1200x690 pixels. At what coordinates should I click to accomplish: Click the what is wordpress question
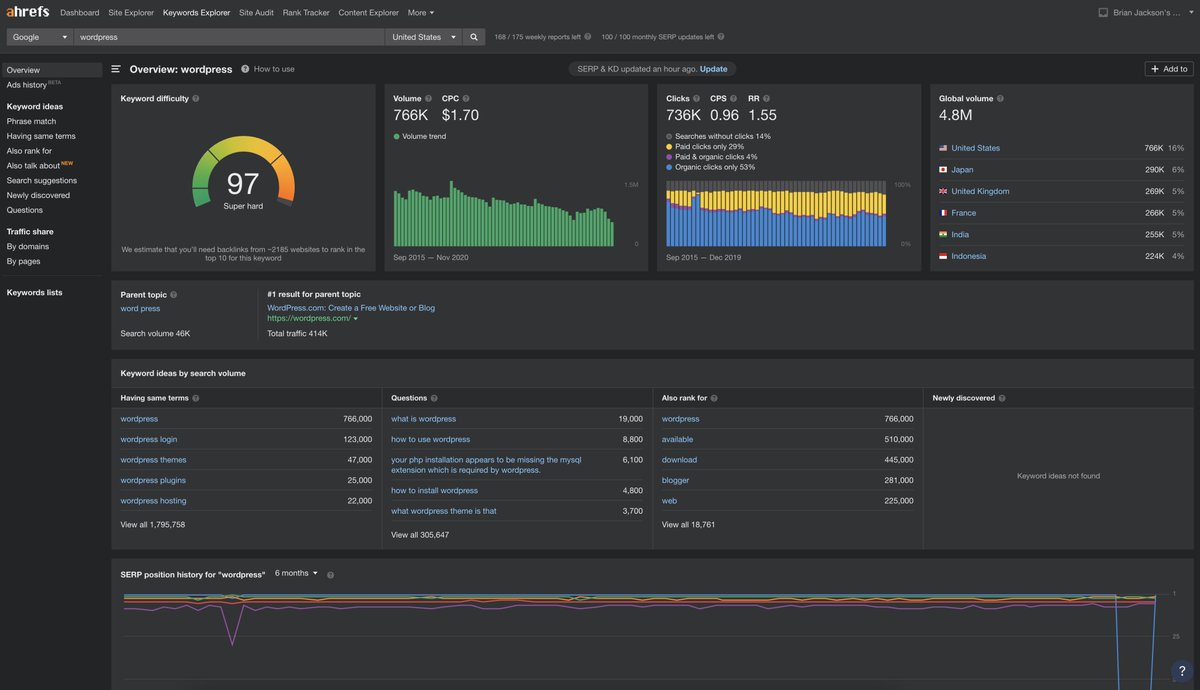424,419
